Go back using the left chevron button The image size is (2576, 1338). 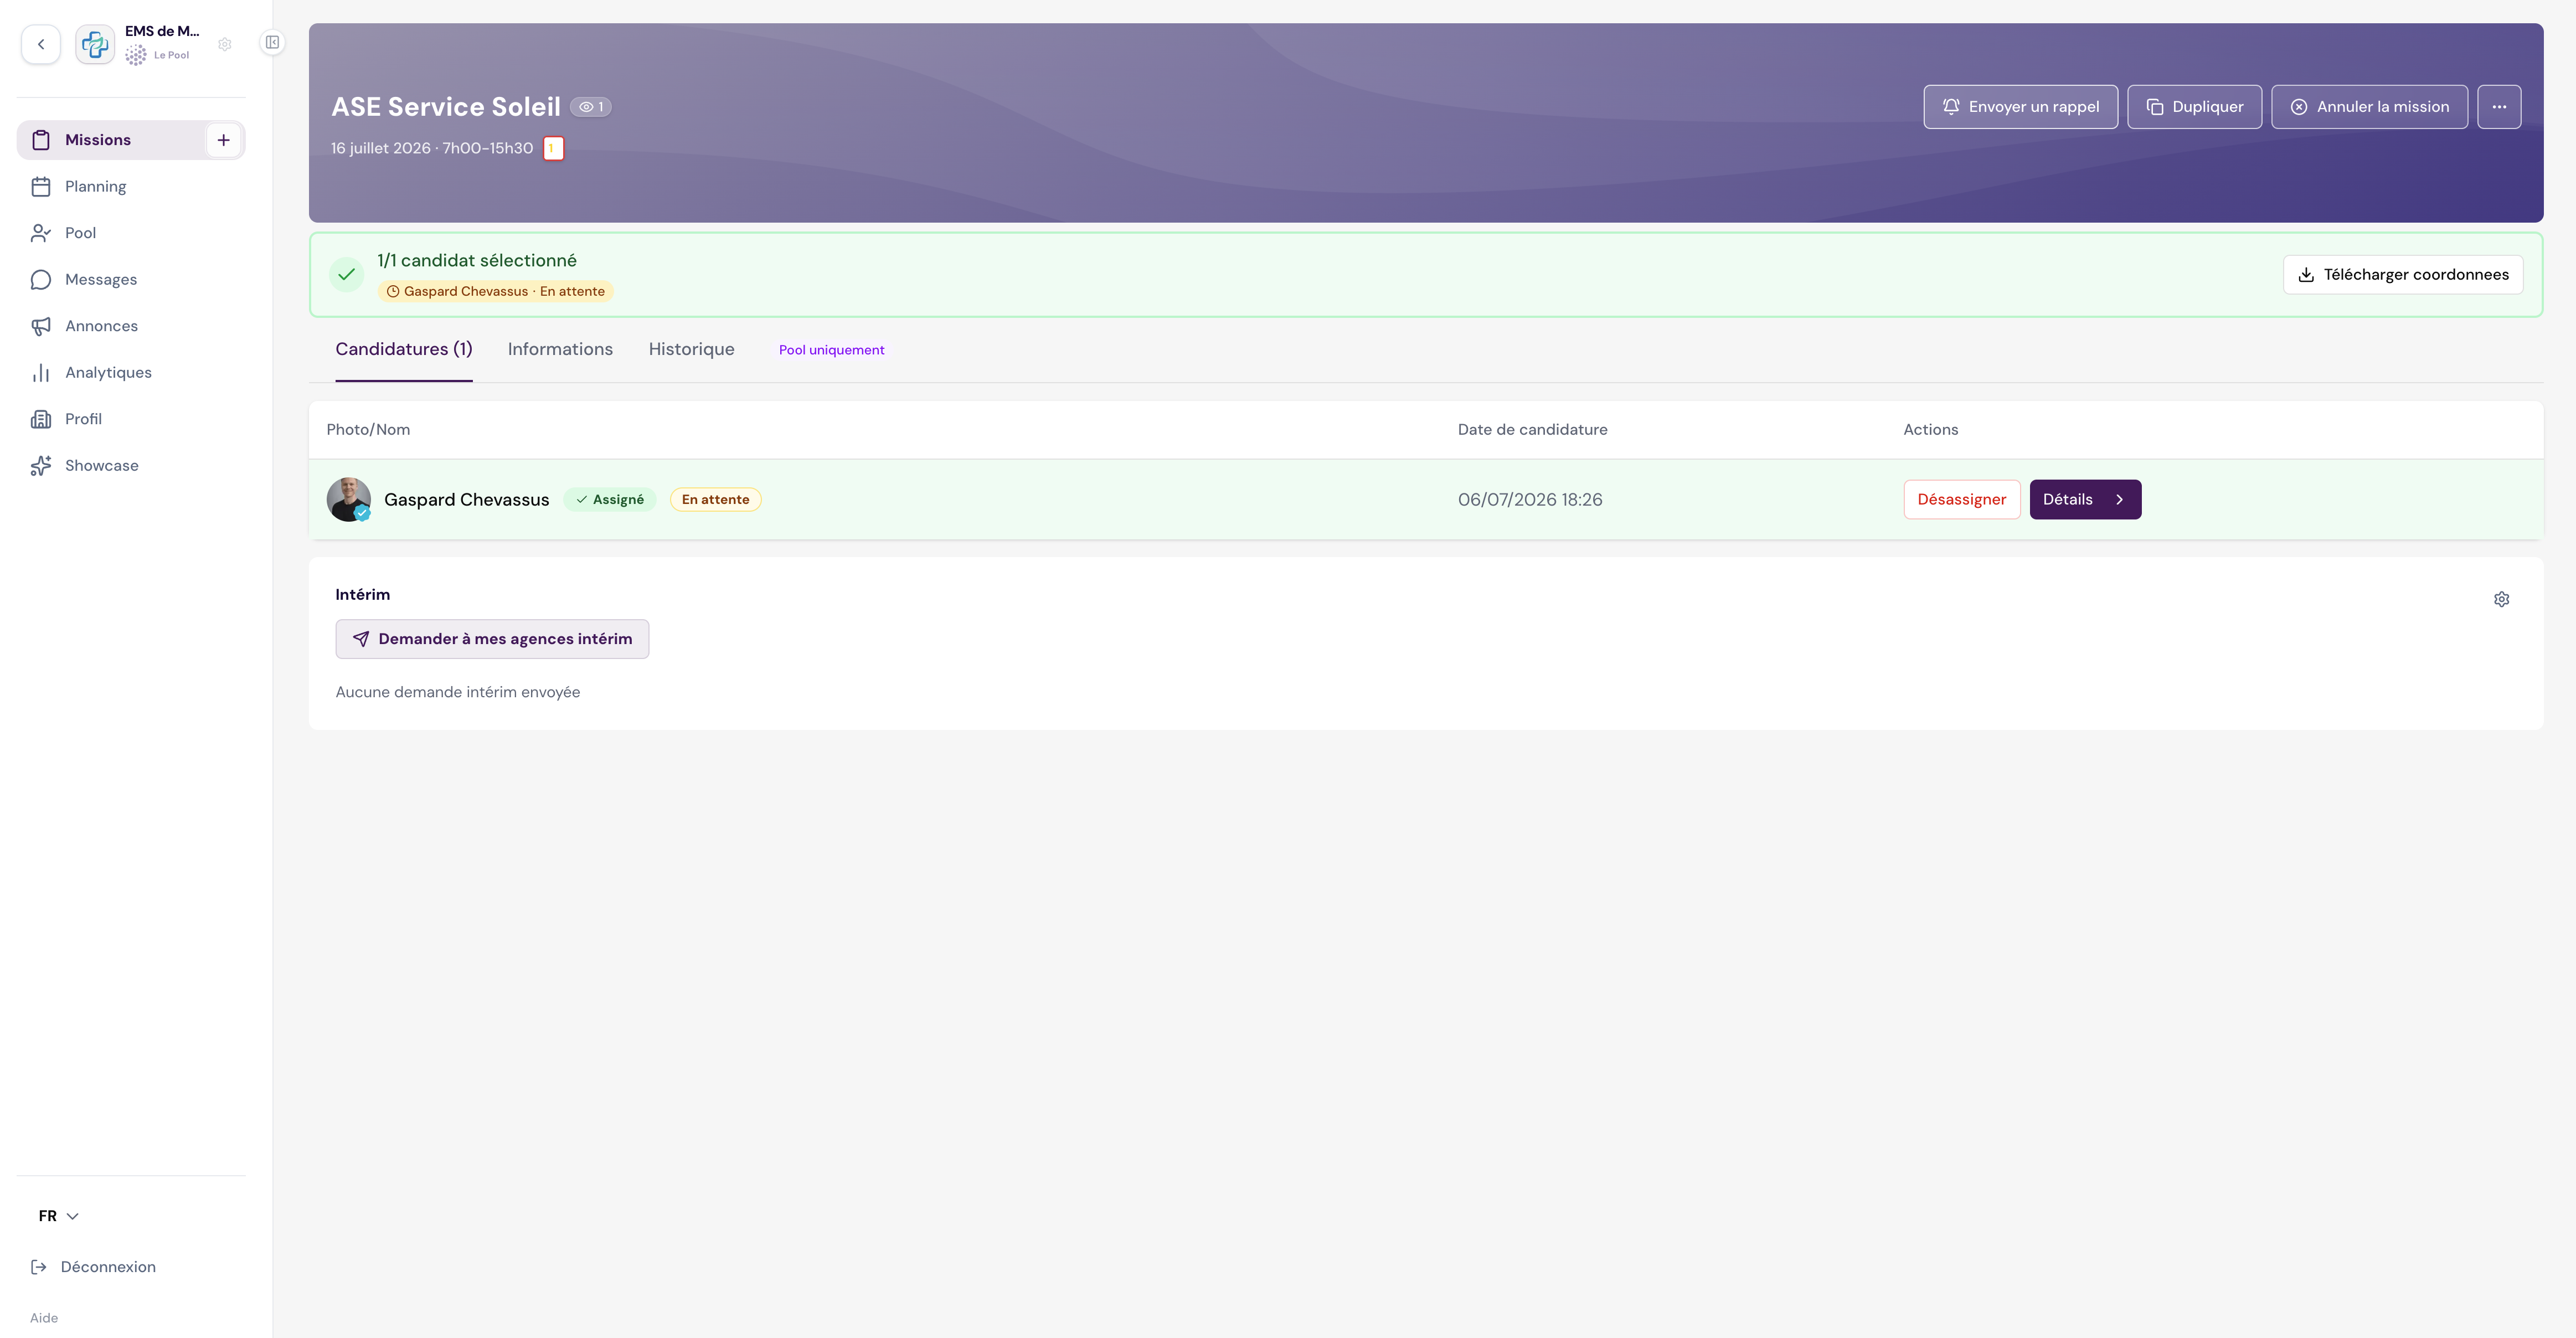[41, 44]
